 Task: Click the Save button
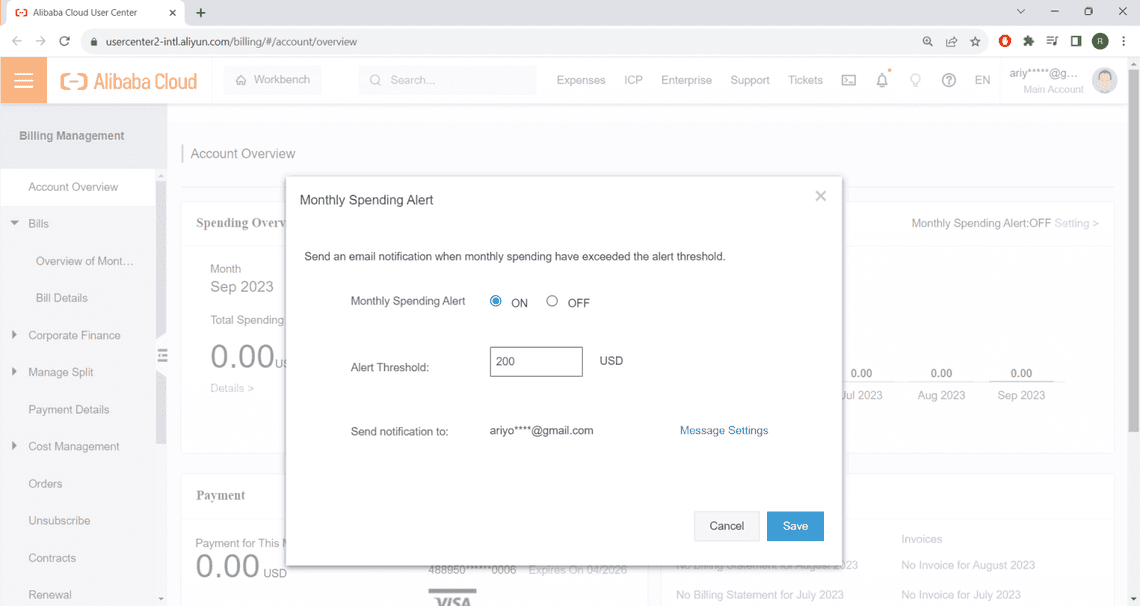[795, 526]
